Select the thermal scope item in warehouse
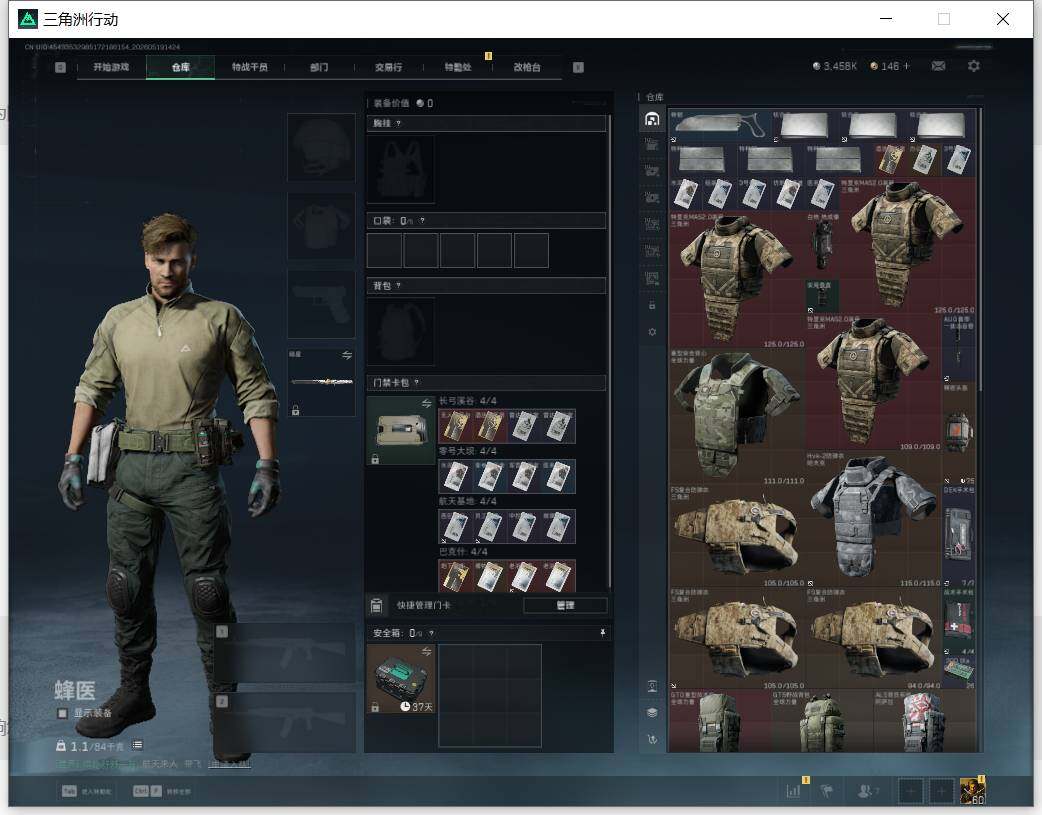 tap(823, 244)
